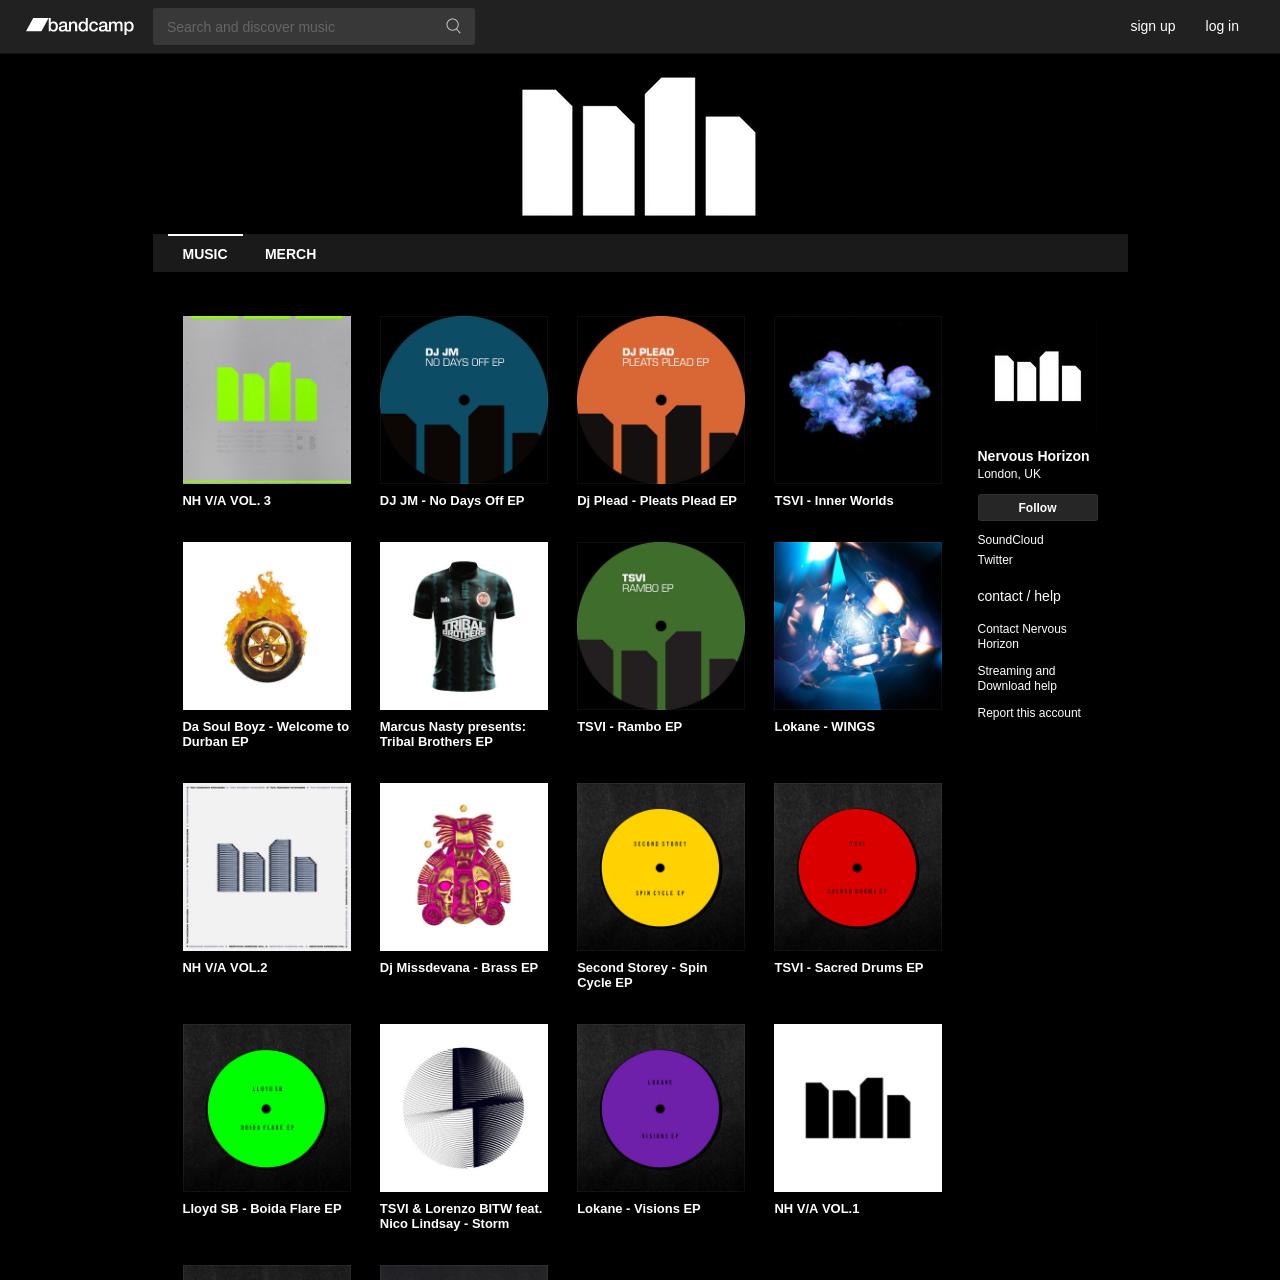Click 'Lokane - Visions EP' title

click(639, 1209)
